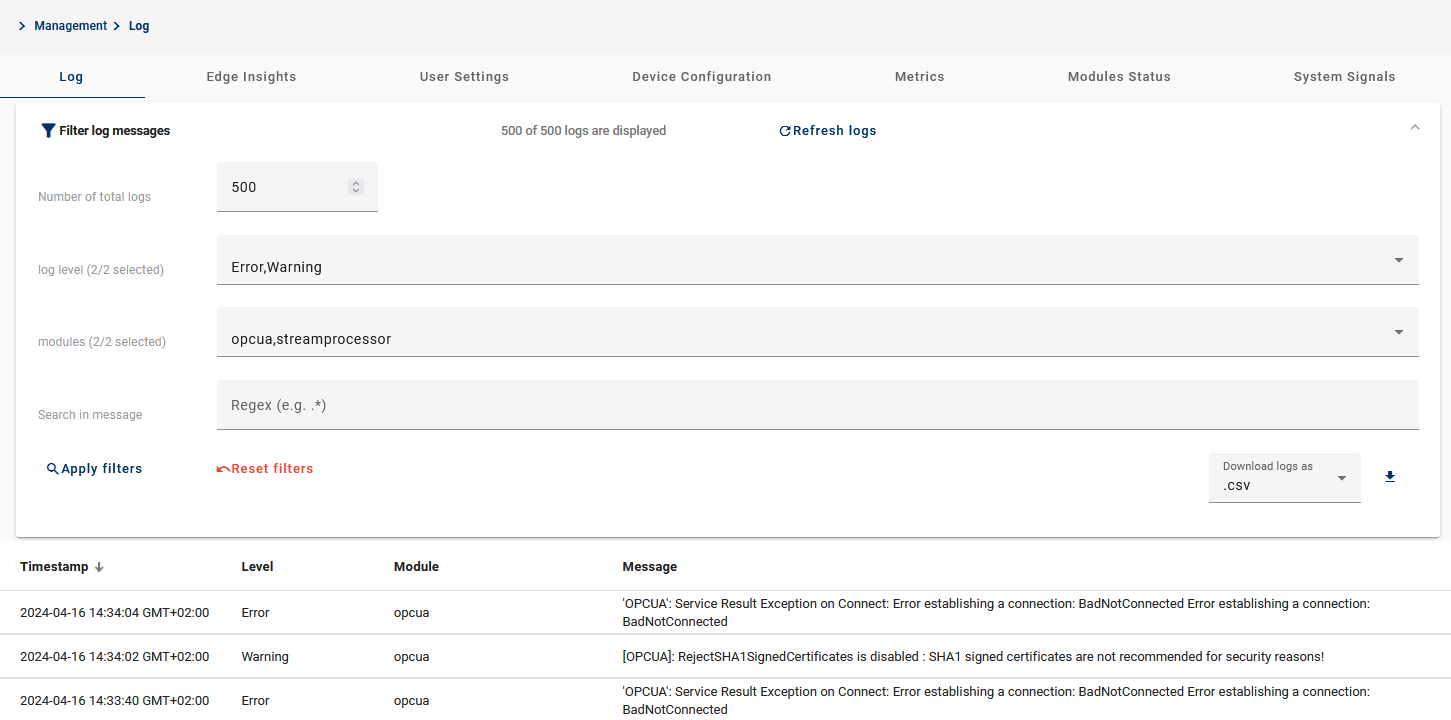Switch to the Edge Insights tab

coord(251,77)
